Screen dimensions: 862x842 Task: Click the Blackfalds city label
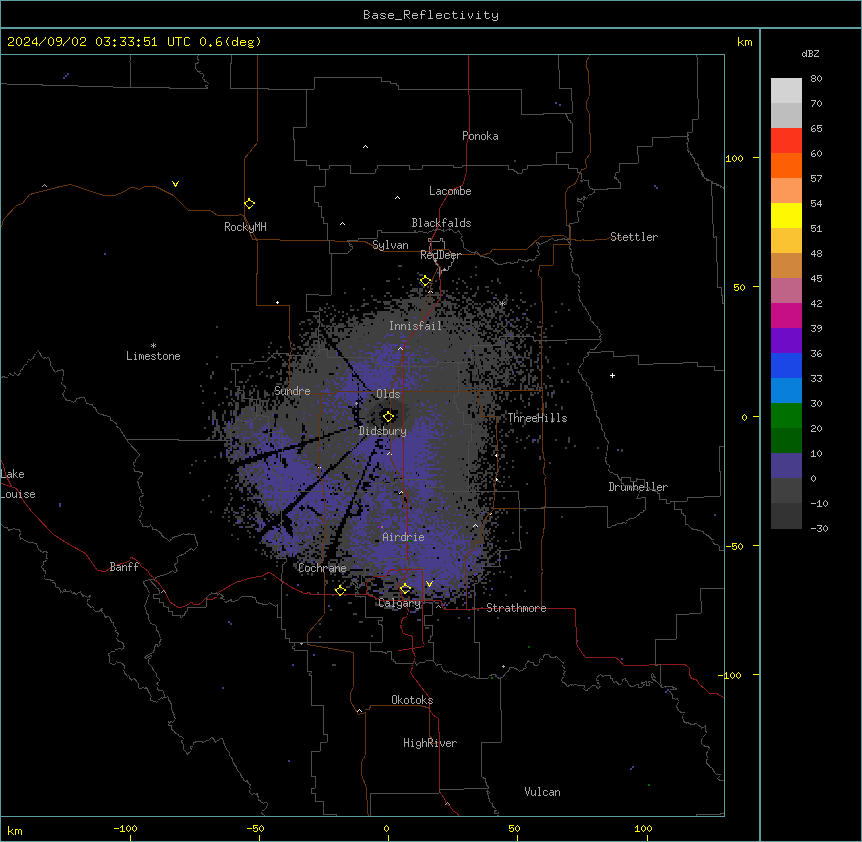tap(441, 223)
